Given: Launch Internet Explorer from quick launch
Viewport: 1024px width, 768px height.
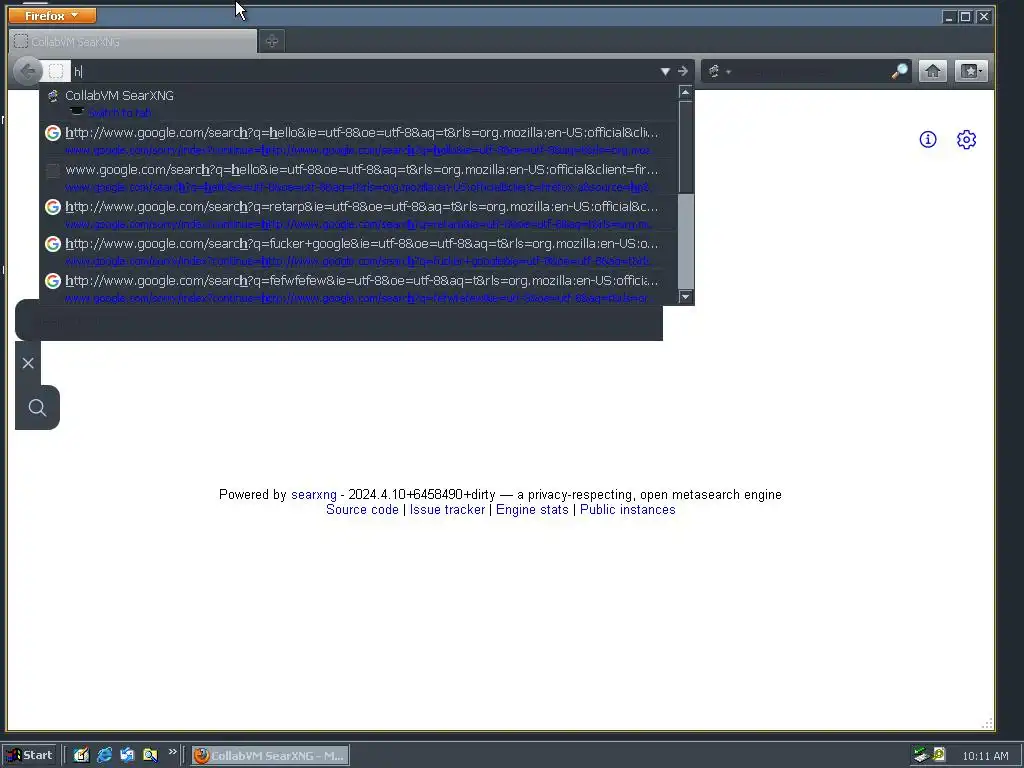Looking at the screenshot, I should [104, 755].
